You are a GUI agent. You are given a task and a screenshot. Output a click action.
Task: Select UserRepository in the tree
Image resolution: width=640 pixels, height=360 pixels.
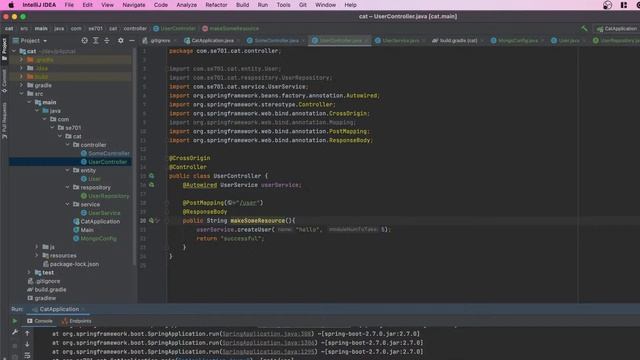[x=104, y=196]
